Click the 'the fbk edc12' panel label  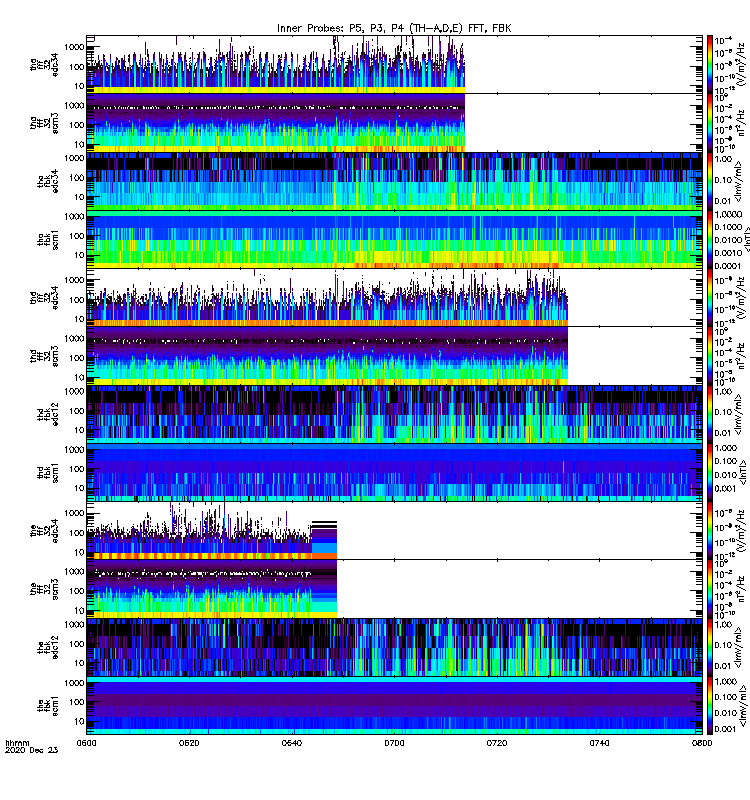(x=48, y=647)
